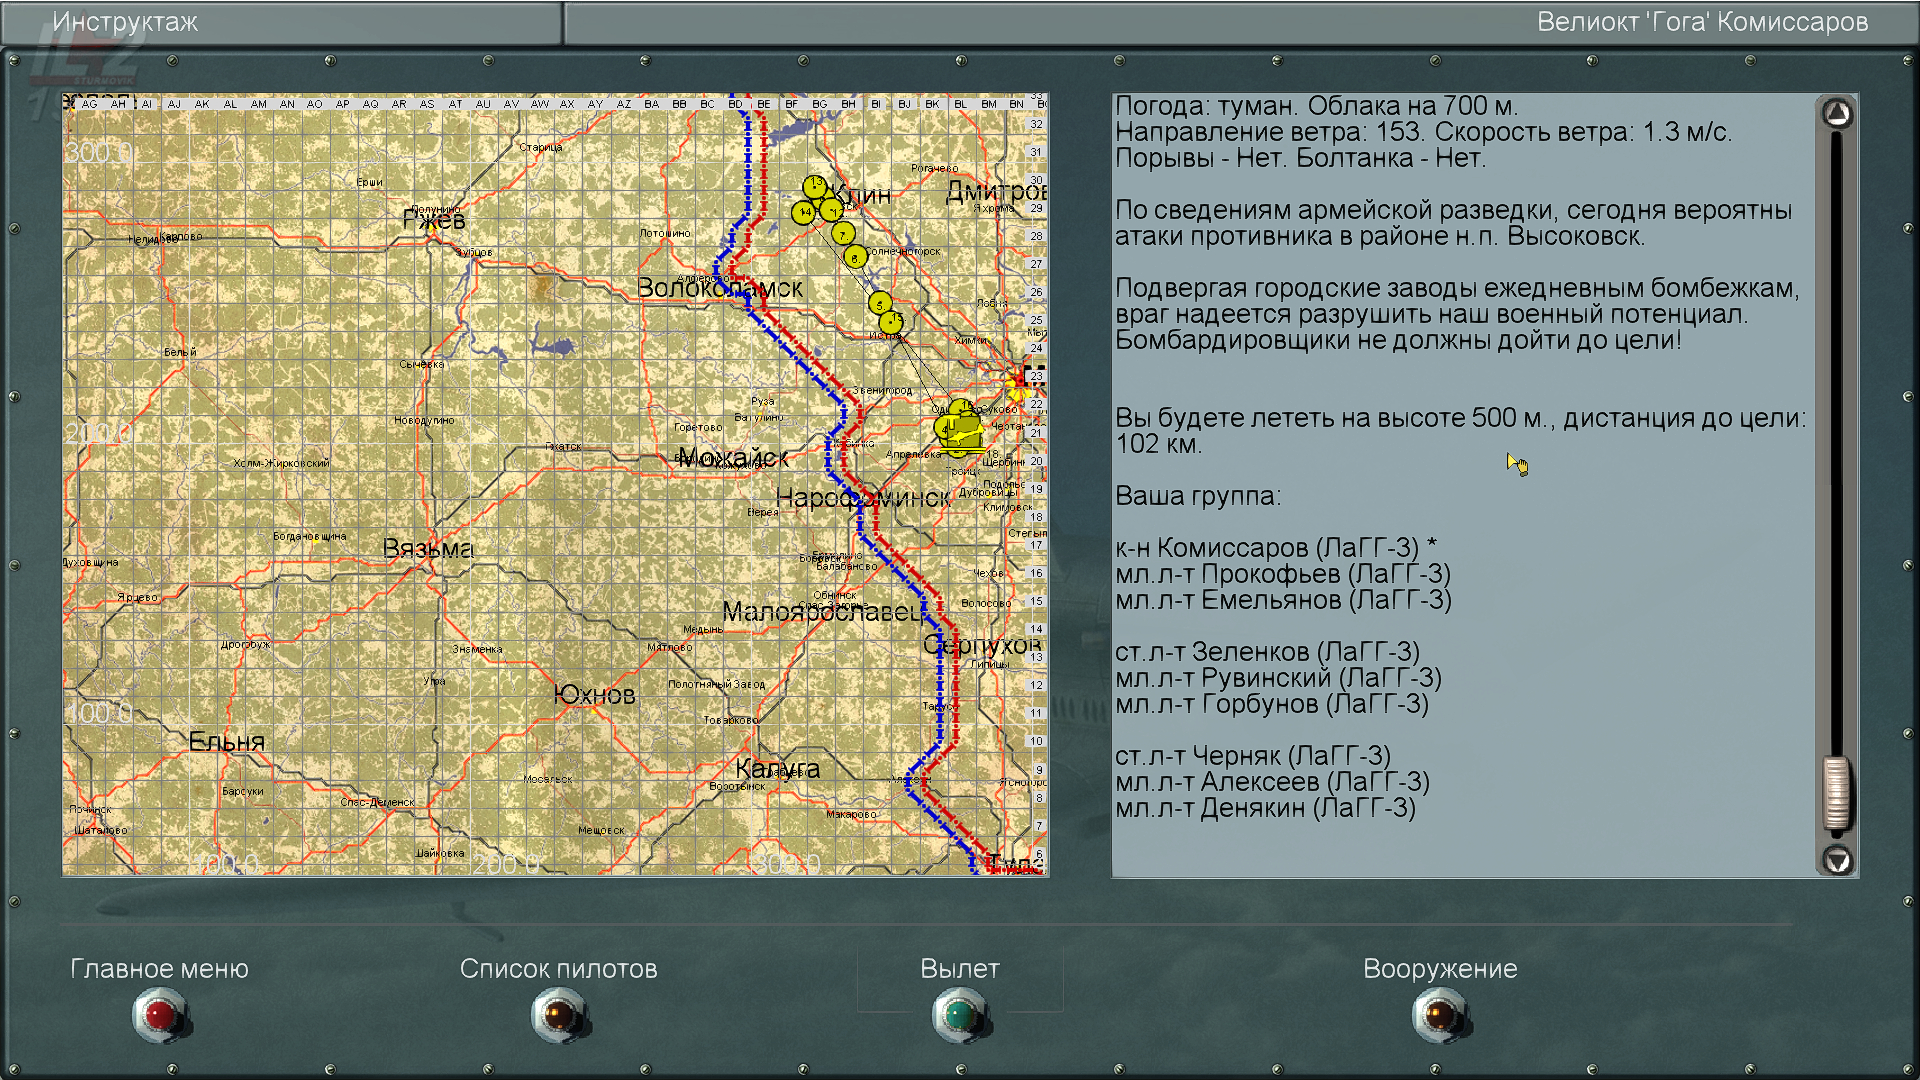The height and width of the screenshot is (1080, 1920).
Task: Click waypoint marker 13 near Клин
Action: (x=815, y=186)
